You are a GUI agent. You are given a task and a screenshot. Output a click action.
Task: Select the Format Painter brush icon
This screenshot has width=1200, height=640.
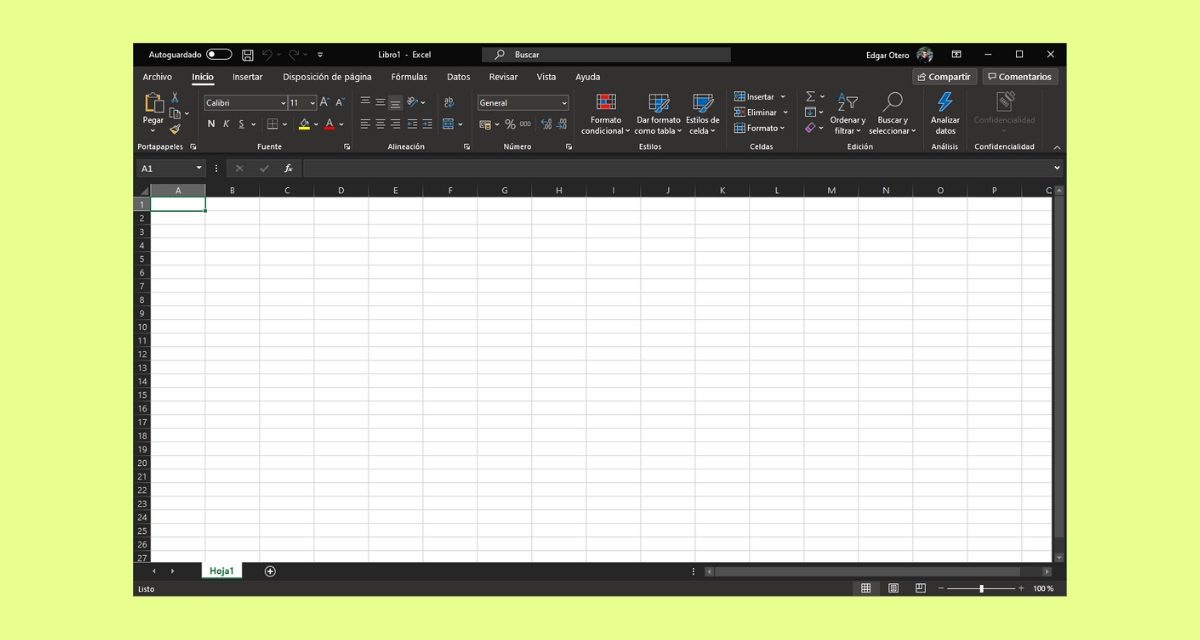click(175, 128)
